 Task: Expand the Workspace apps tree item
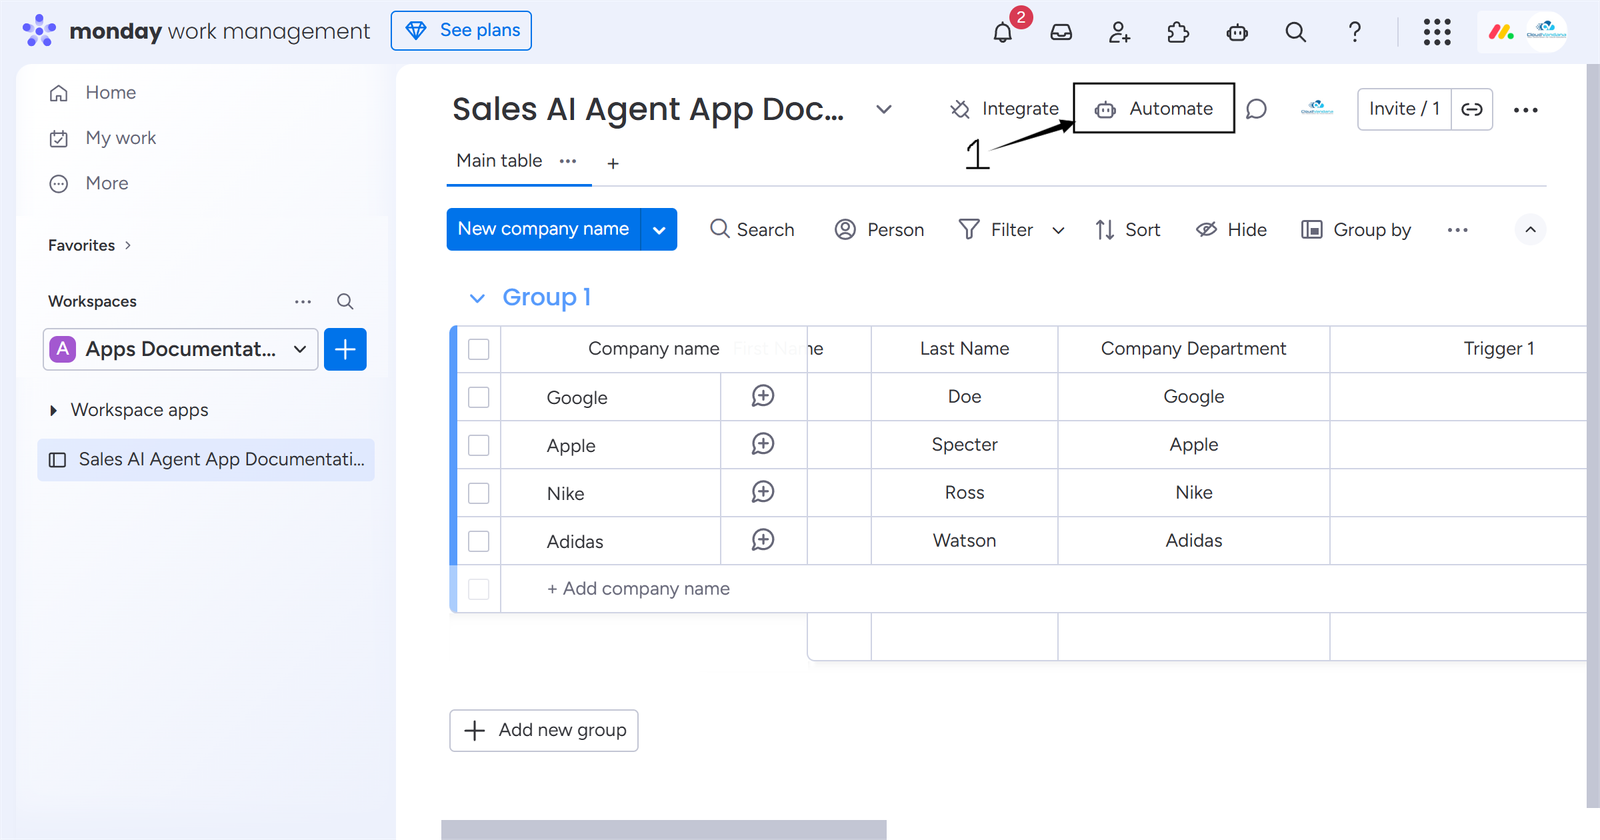coord(53,410)
